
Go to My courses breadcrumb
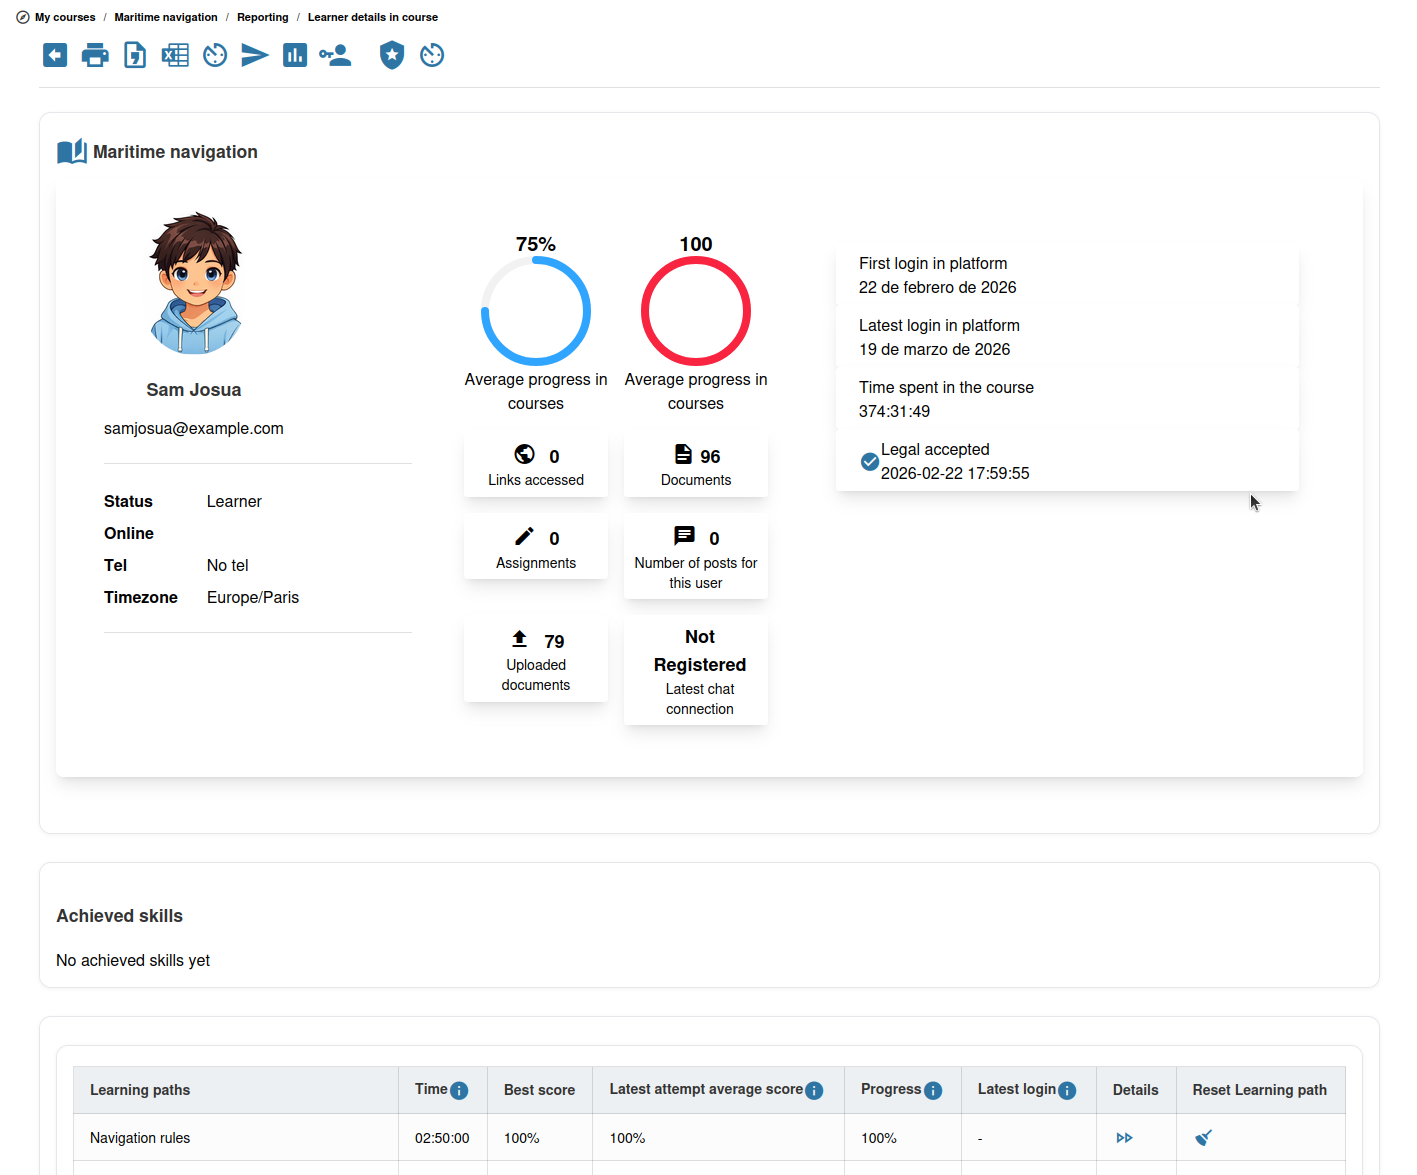coord(65,17)
